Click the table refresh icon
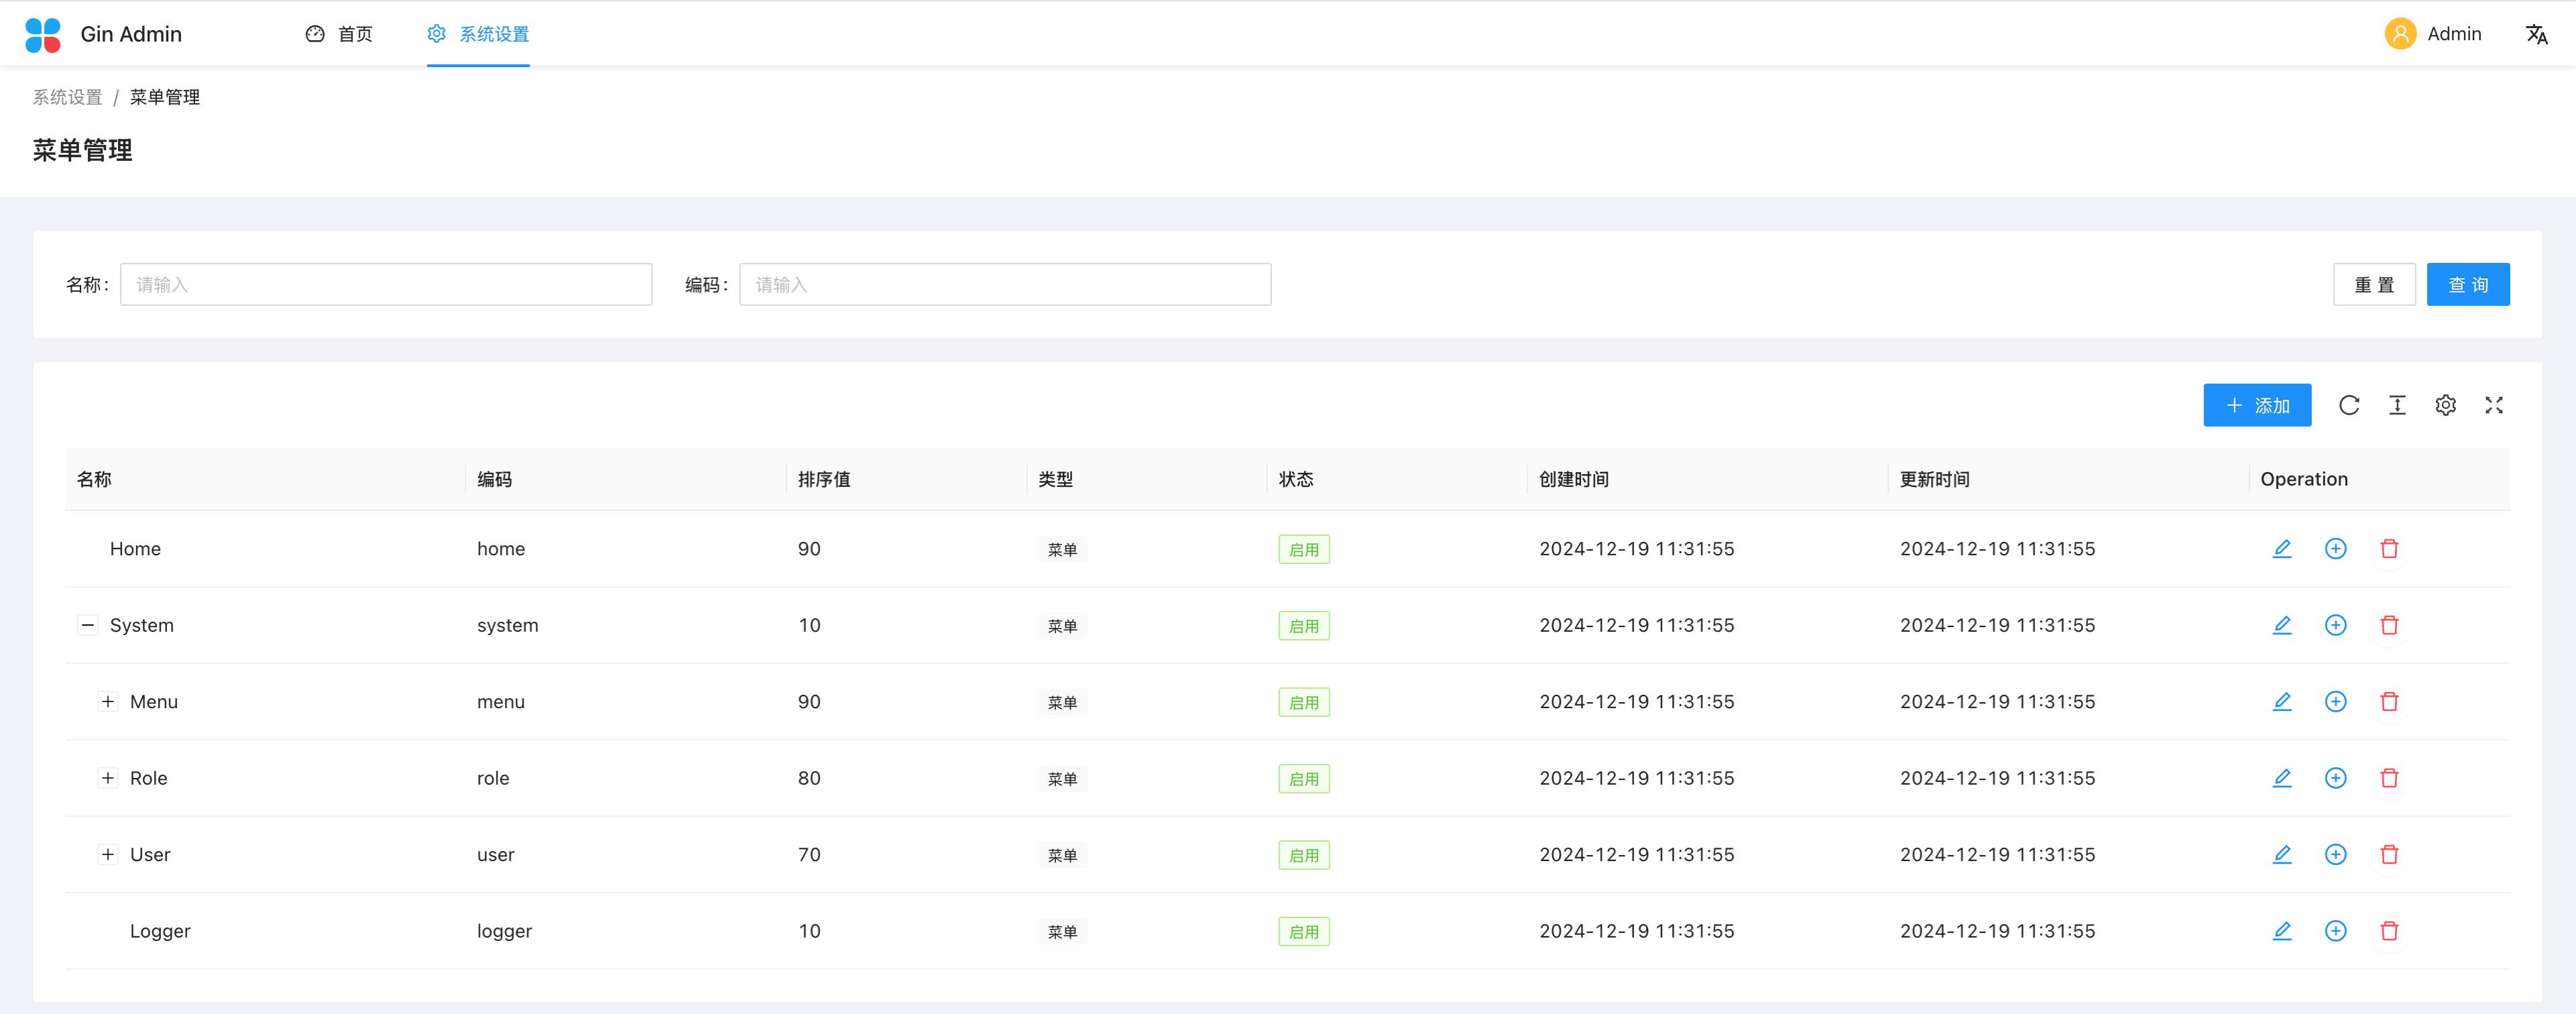Screen dimensions: 2576x1014 point(2349,405)
